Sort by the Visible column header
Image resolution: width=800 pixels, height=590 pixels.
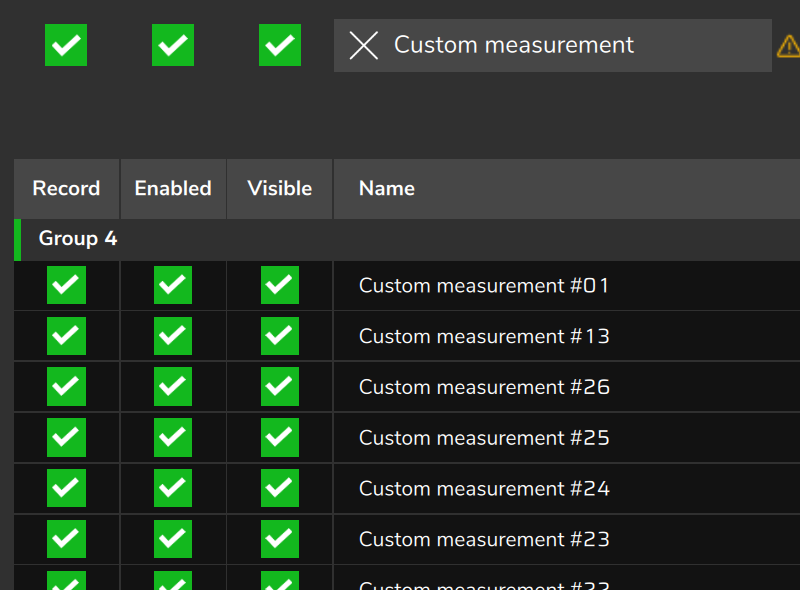pos(280,189)
